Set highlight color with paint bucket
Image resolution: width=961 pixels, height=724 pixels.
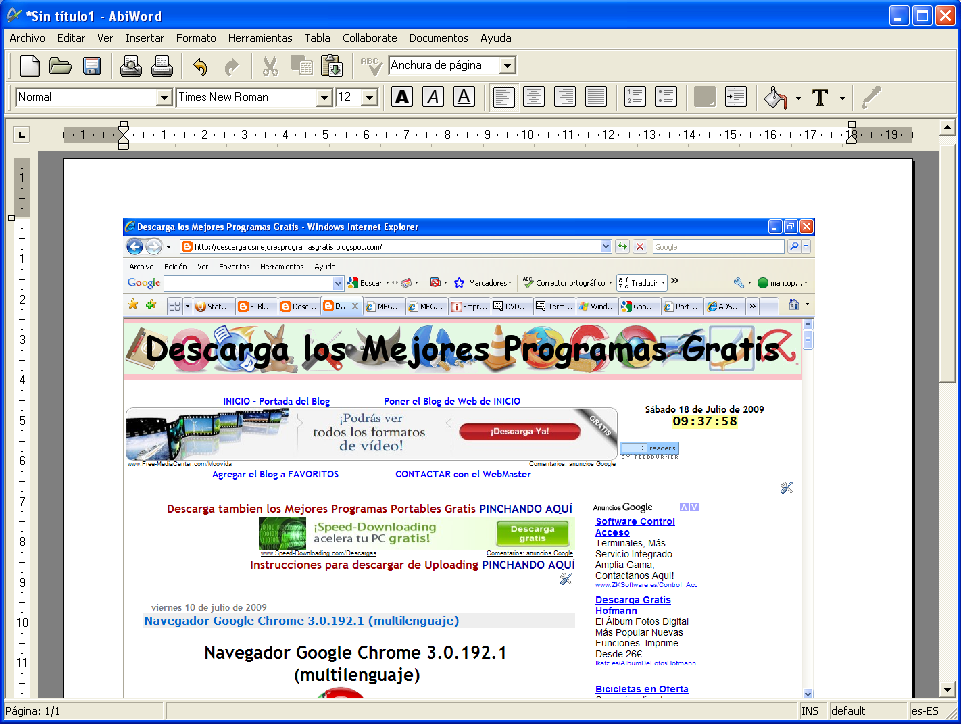pyautogui.click(x=776, y=97)
